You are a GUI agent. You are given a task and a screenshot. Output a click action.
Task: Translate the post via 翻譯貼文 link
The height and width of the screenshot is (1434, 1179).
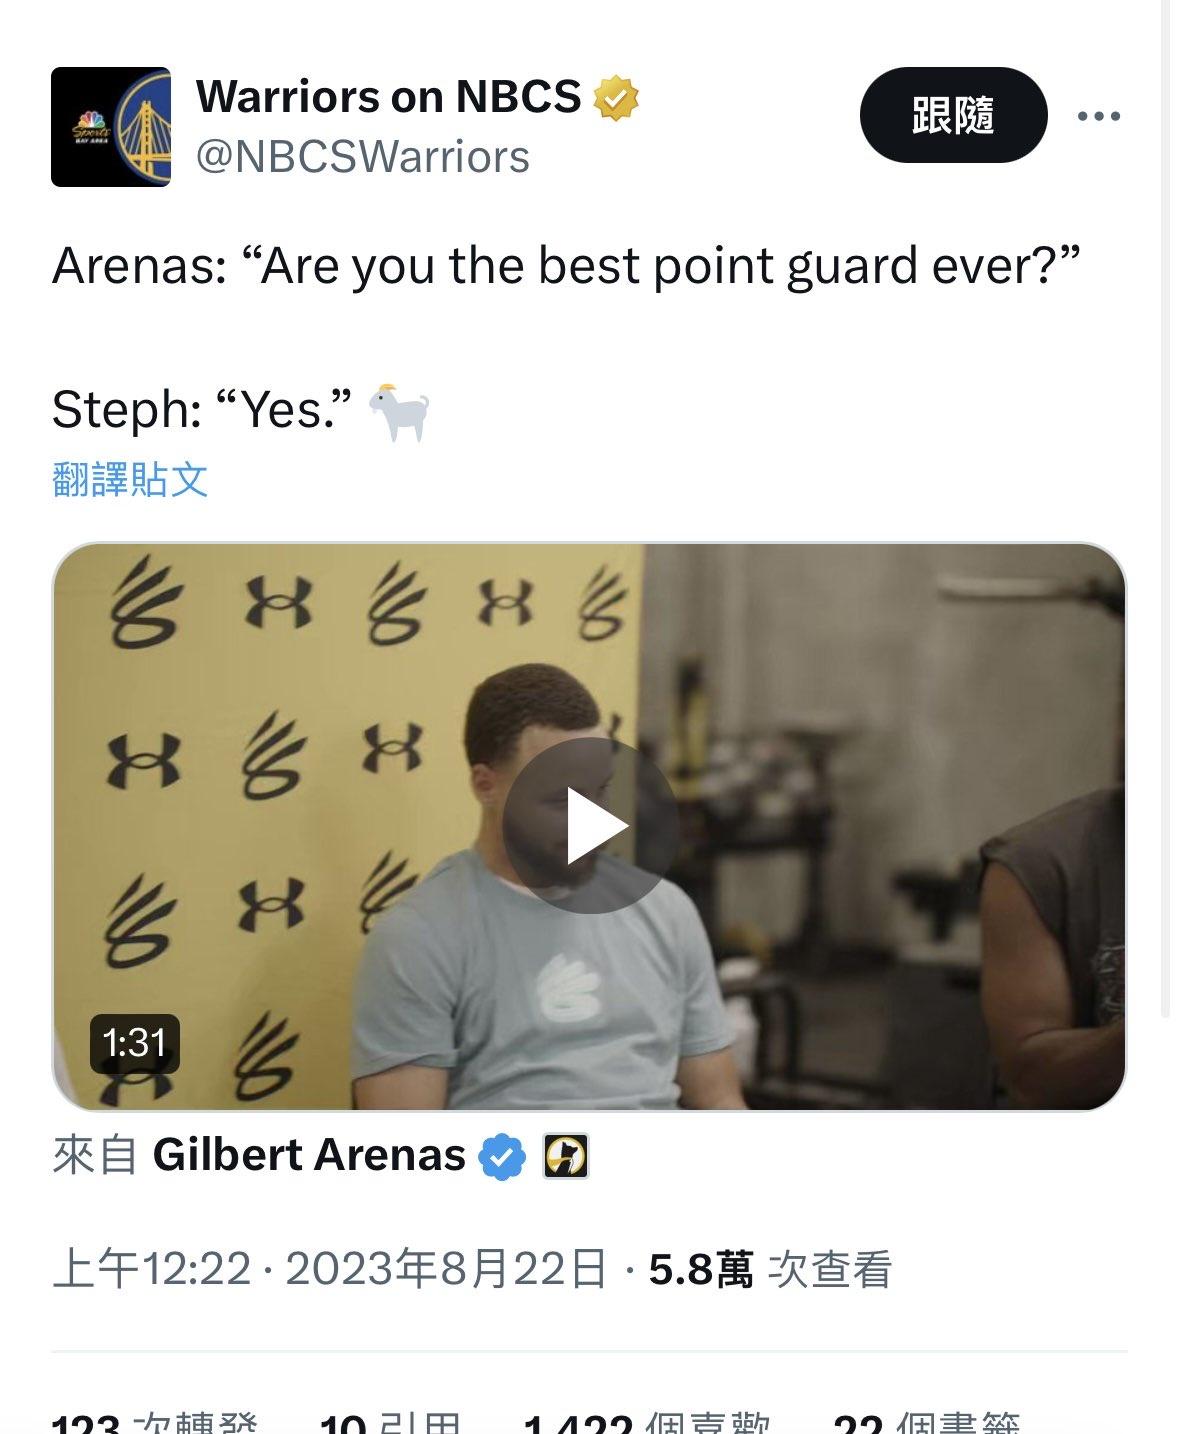[x=130, y=480]
